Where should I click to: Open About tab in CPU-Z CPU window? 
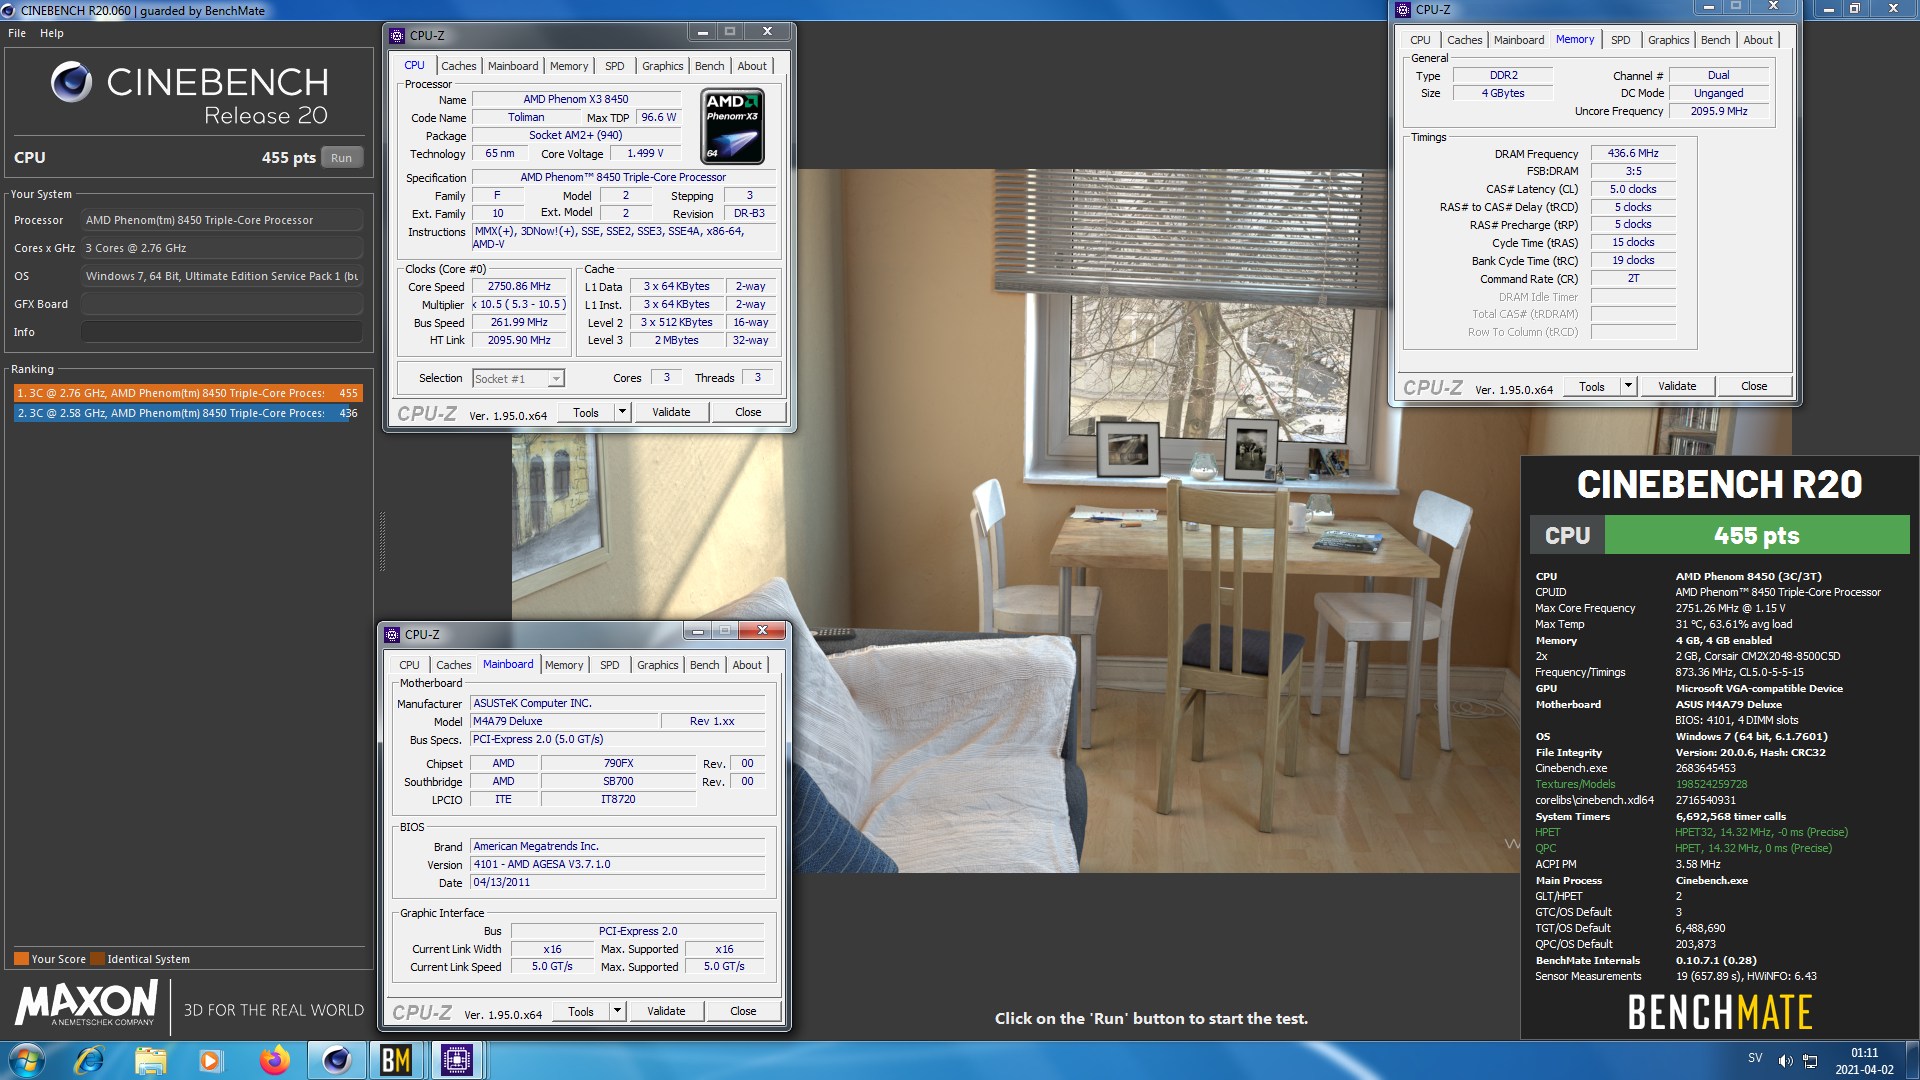[752, 66]
